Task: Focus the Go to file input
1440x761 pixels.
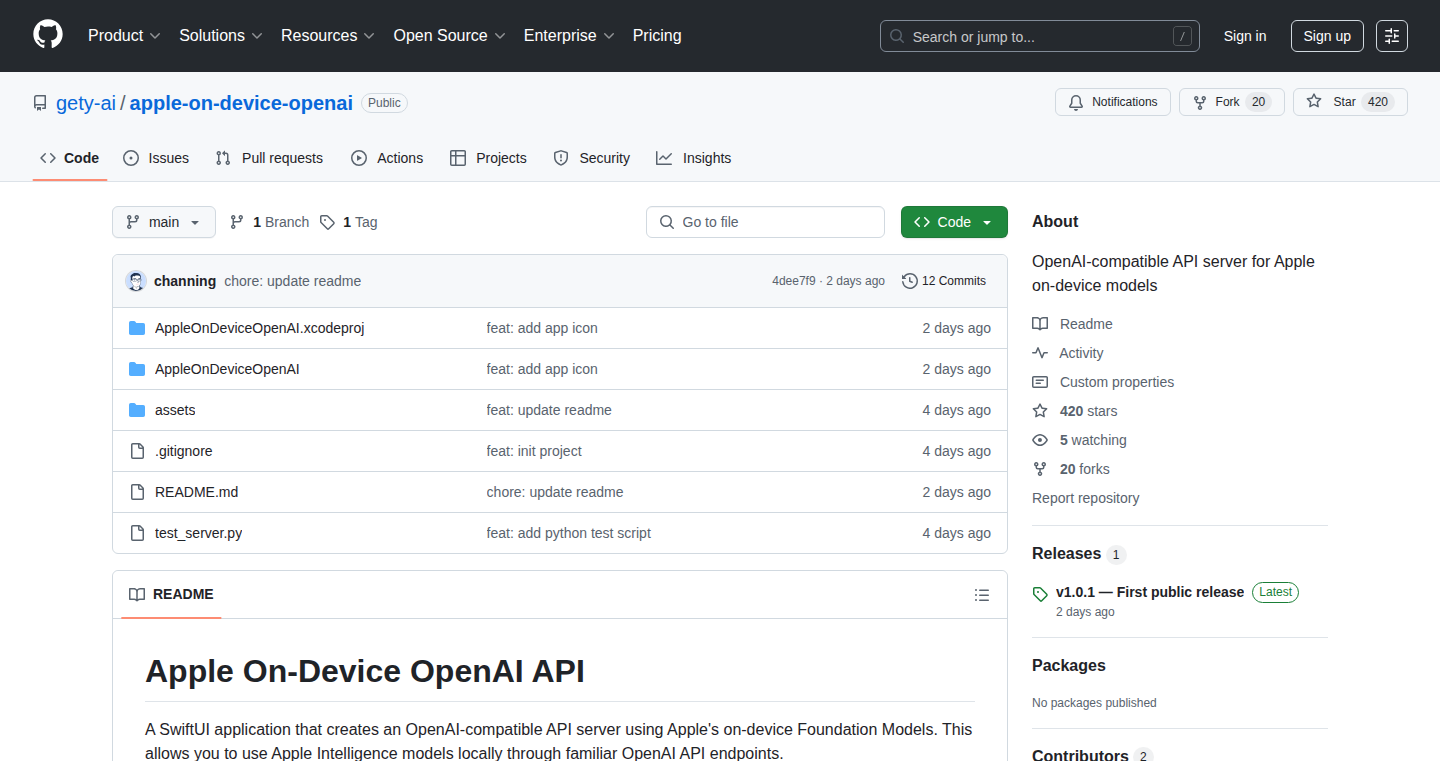Action: pos(765,222)
